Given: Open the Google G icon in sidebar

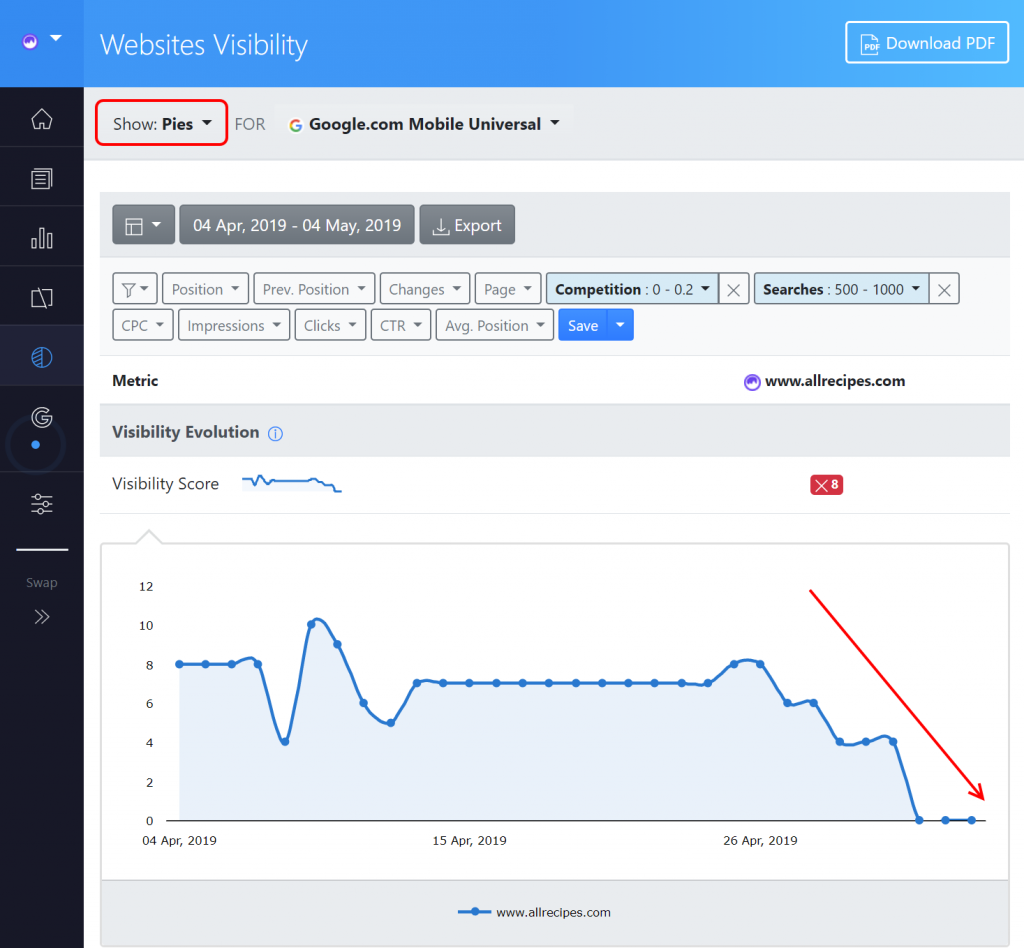Looking at the screenshot, I should tap(42, 417).
